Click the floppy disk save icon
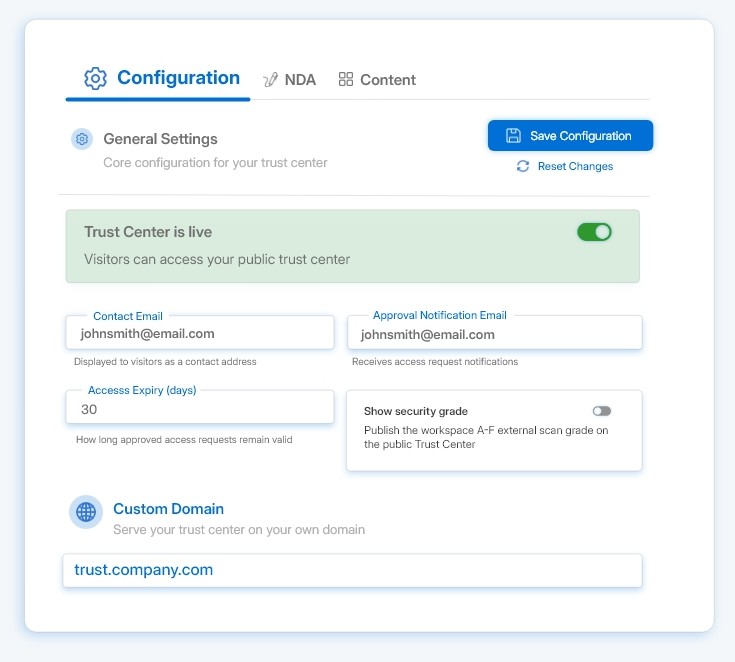Image resolution: width=735 pixels, height=662 pixels. tap(513, 135)
